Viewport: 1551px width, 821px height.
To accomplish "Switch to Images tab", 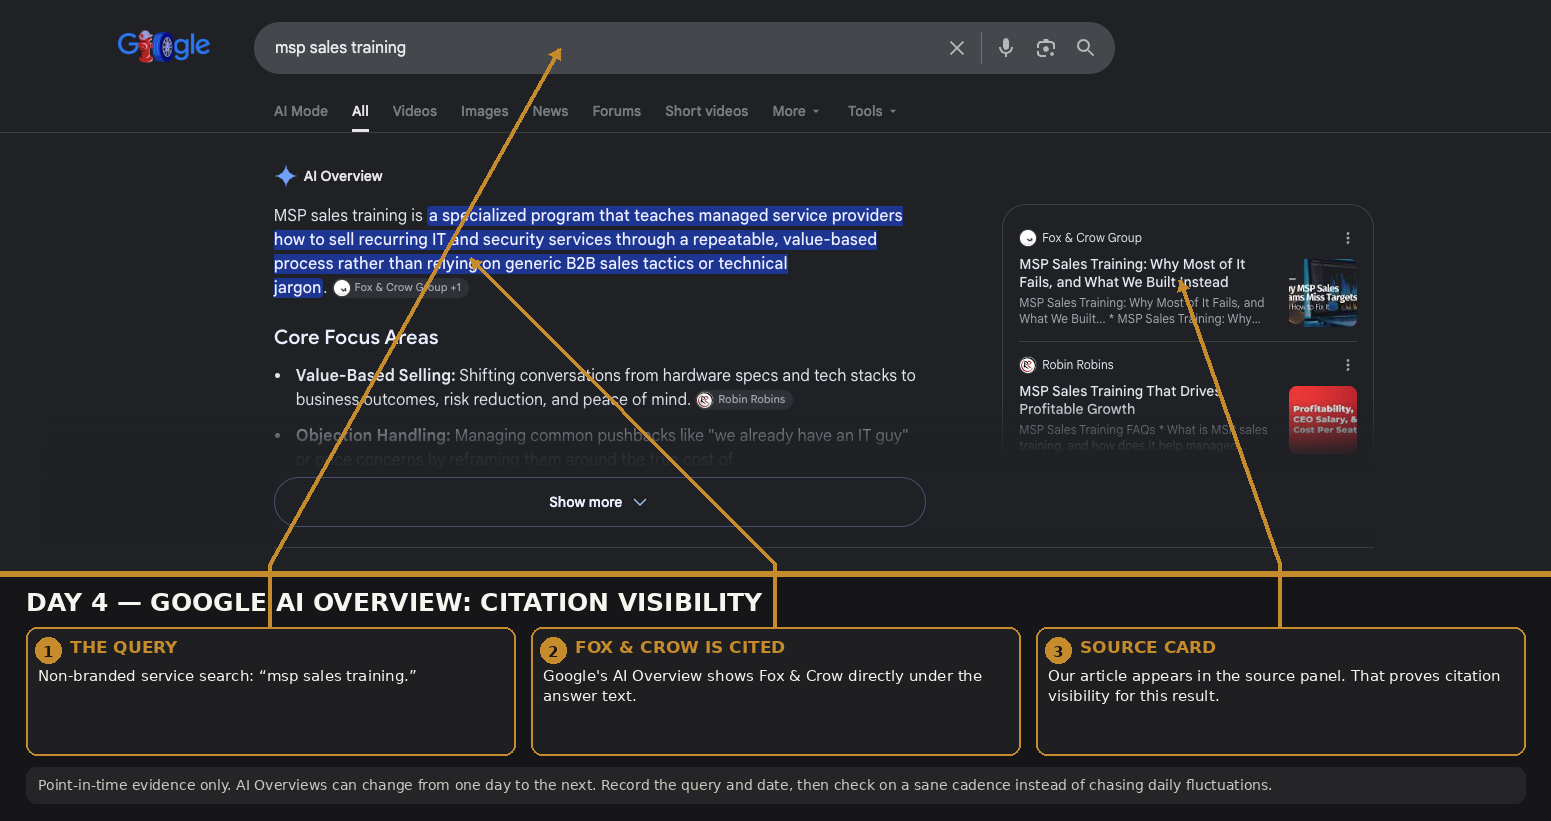I will (485, 111).
